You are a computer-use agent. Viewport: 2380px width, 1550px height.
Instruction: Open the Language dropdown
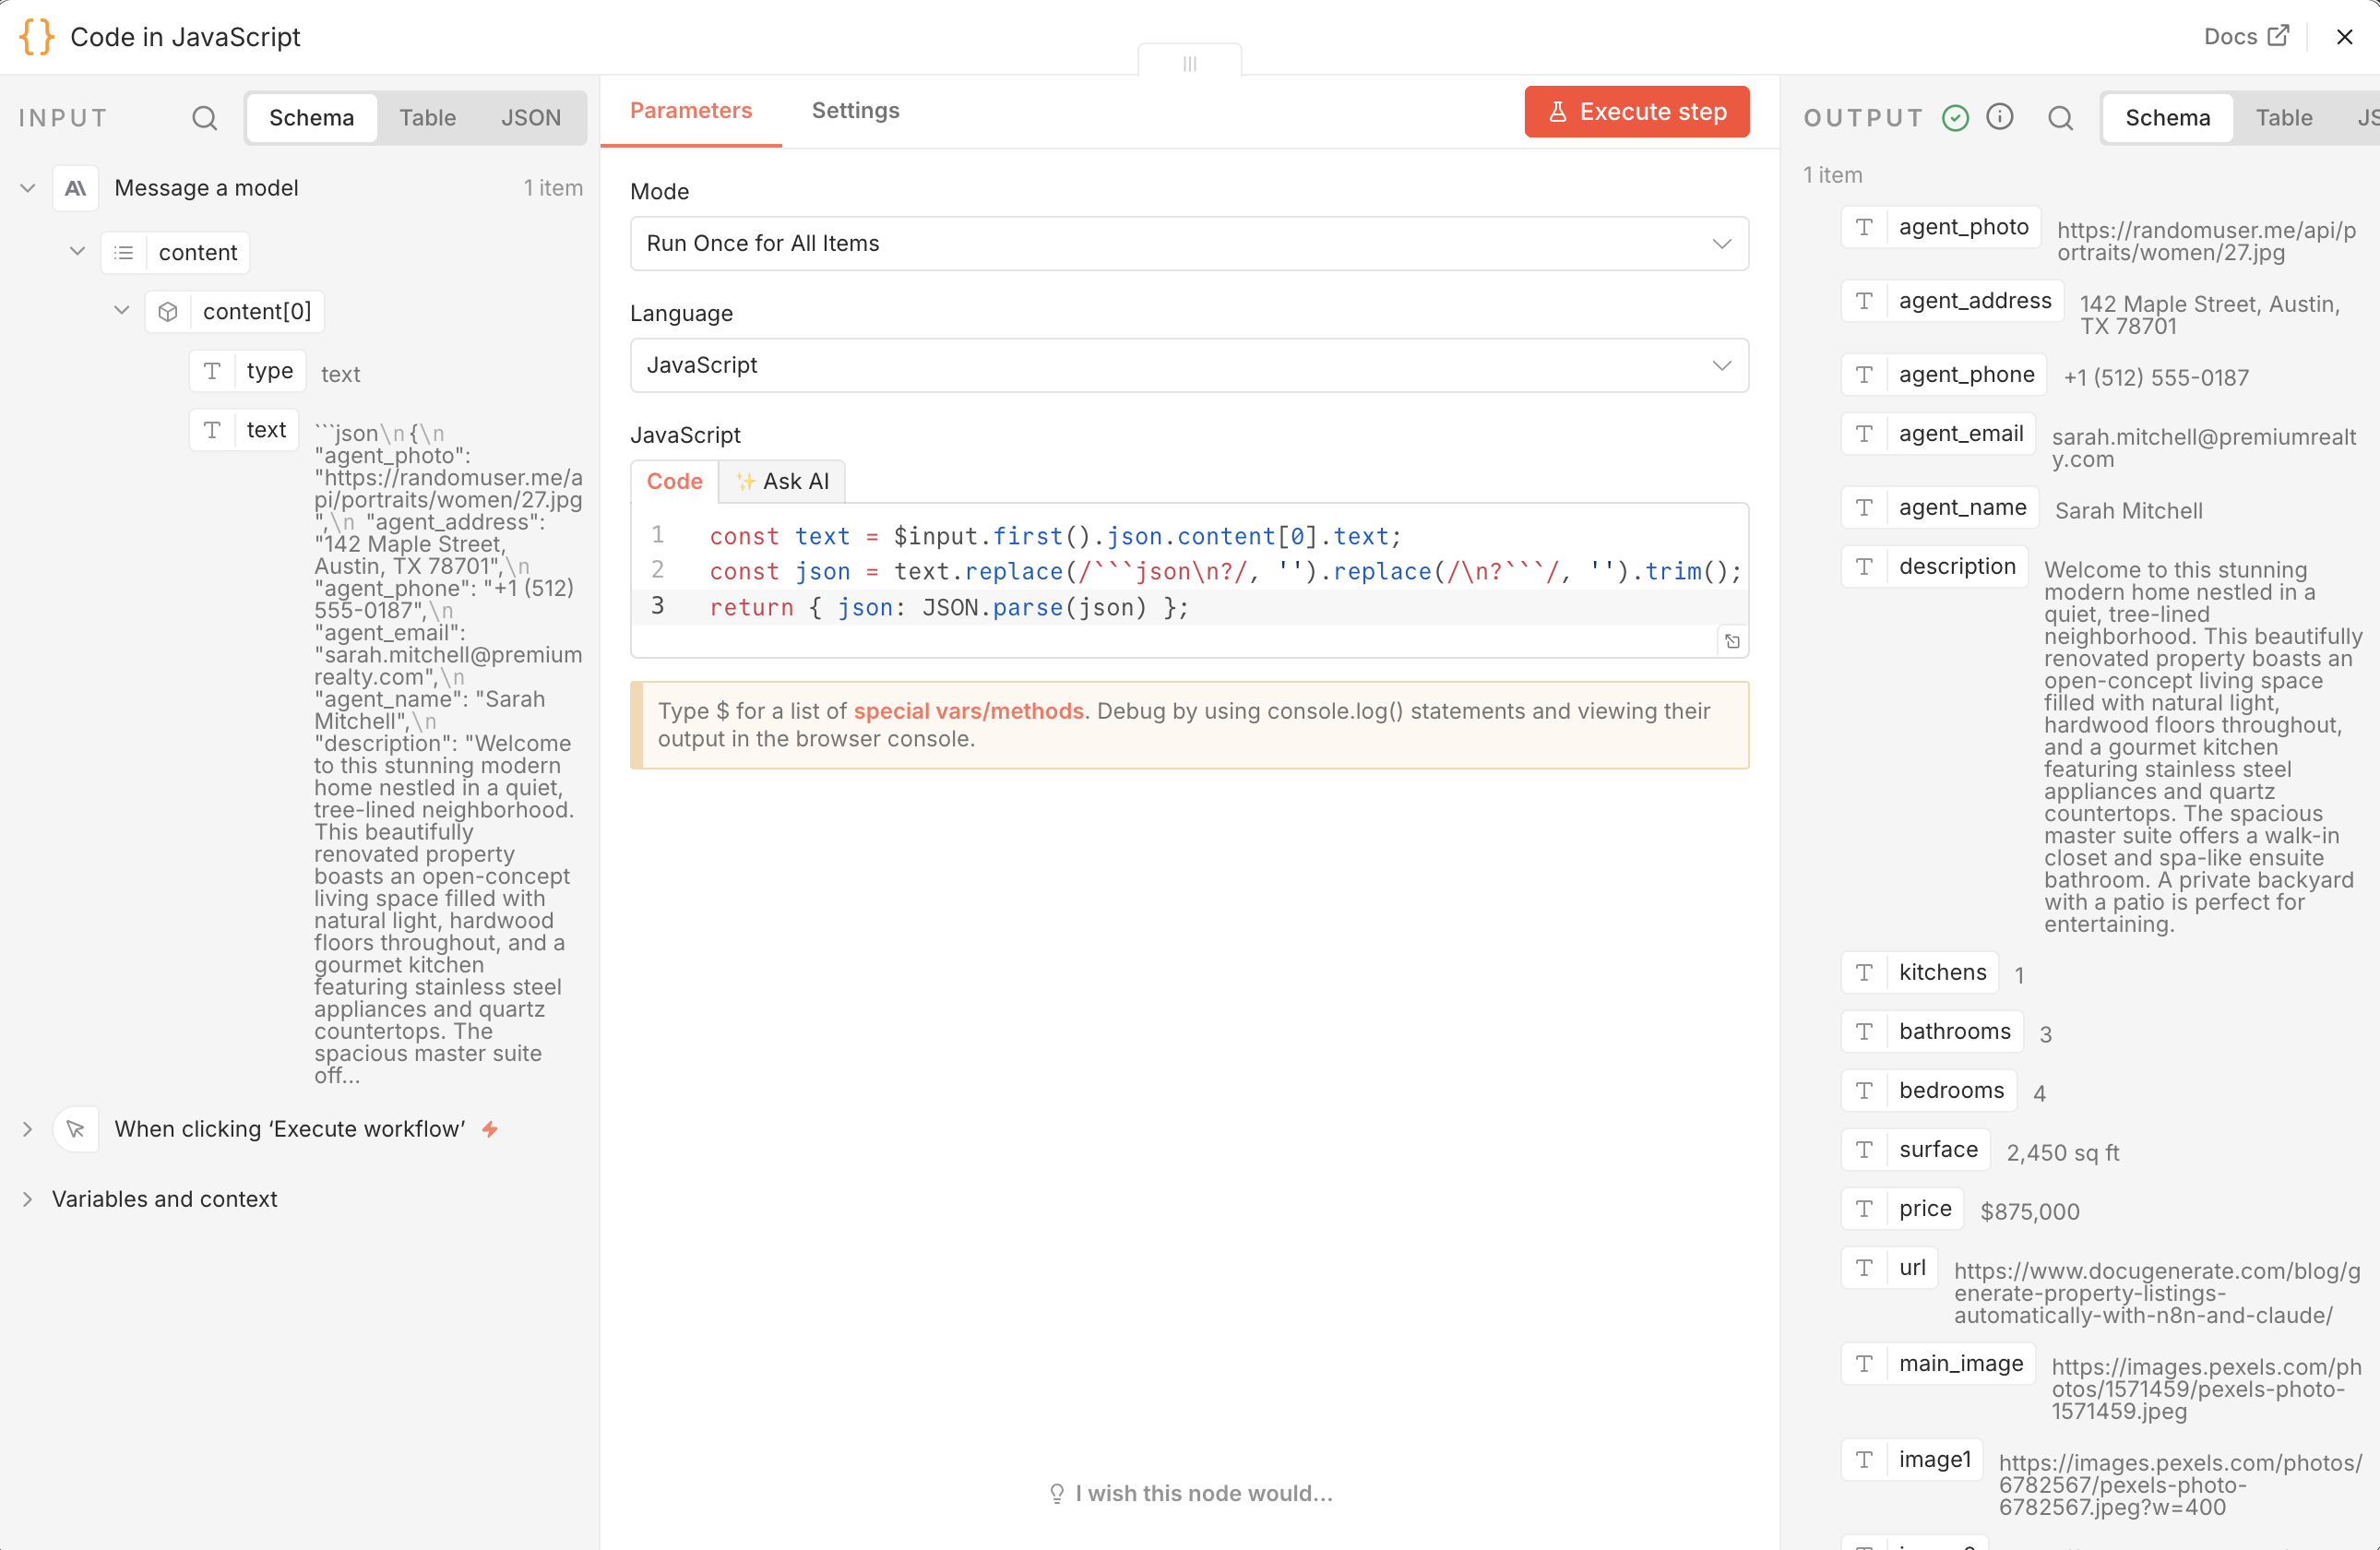[x=1189, y=365]
